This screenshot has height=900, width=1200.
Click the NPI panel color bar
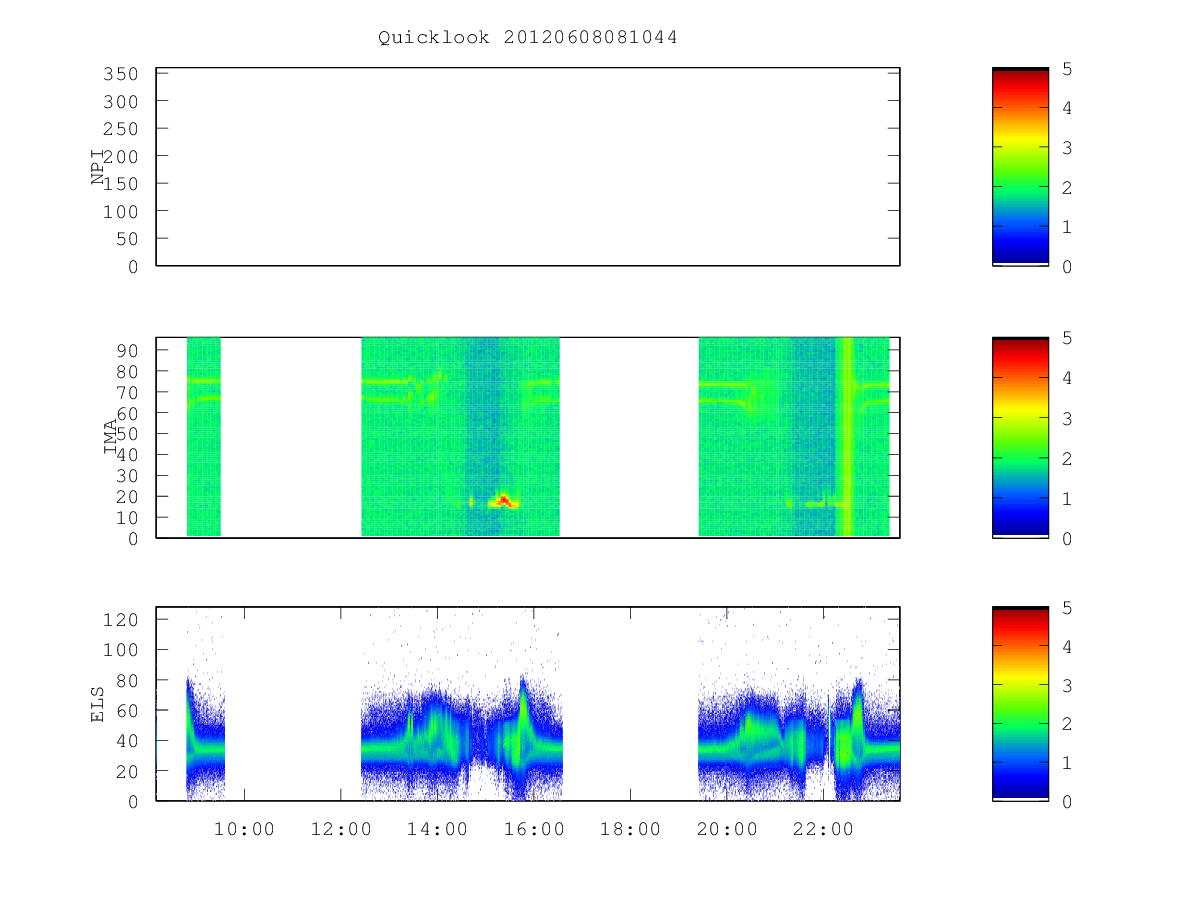[1020, 167]
